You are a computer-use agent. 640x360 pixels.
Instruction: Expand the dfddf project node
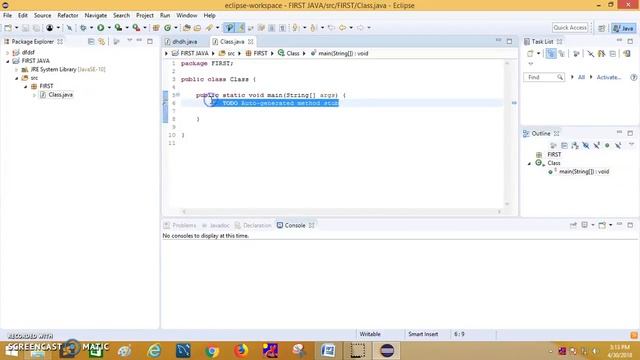coord(7,53)
